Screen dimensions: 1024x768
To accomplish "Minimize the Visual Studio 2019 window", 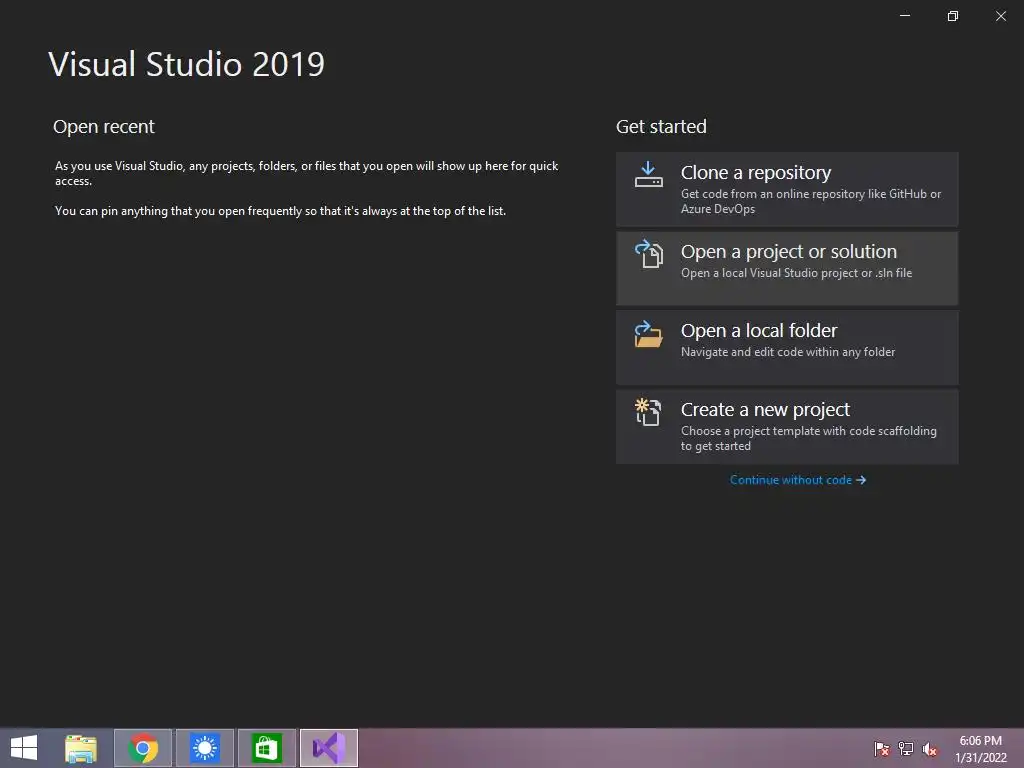I will (904, 16).
